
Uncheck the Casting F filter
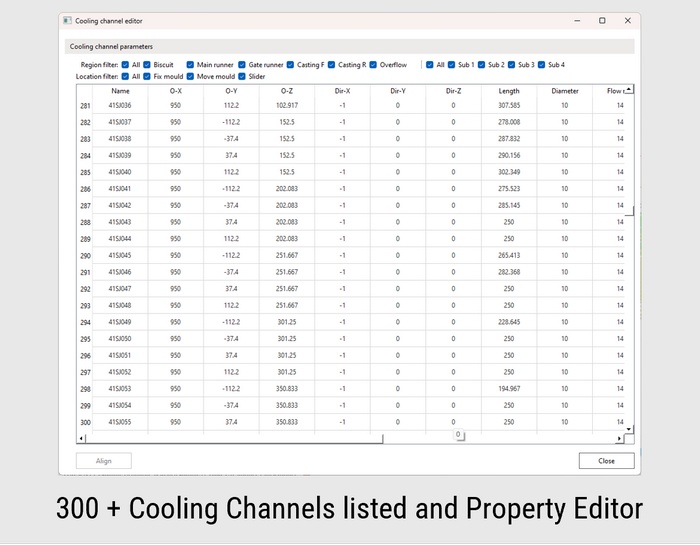(290, 65)
